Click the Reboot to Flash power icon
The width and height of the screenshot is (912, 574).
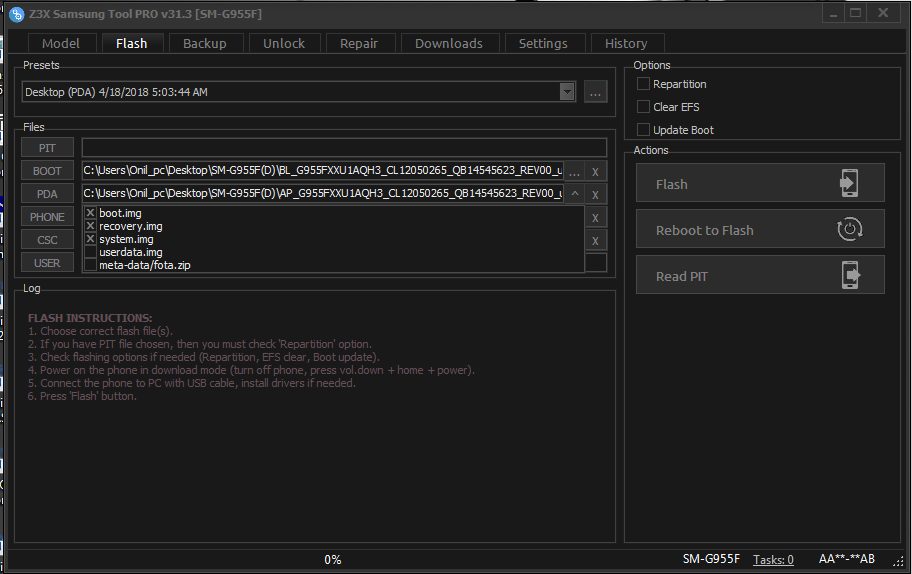(x=849, y=229)
